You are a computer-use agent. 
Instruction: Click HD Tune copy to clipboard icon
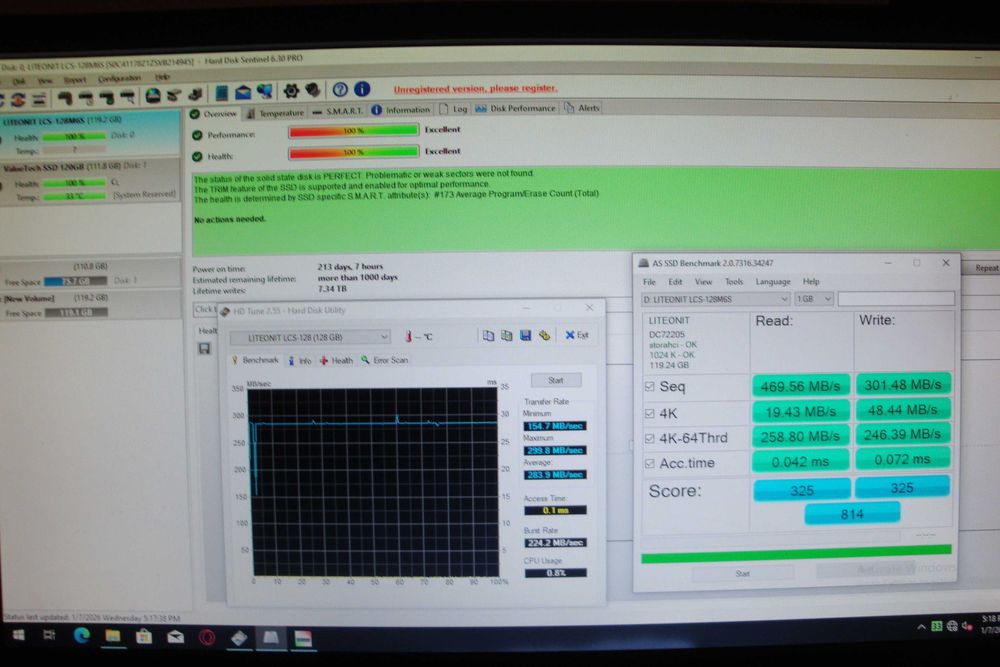pos(488,335)
